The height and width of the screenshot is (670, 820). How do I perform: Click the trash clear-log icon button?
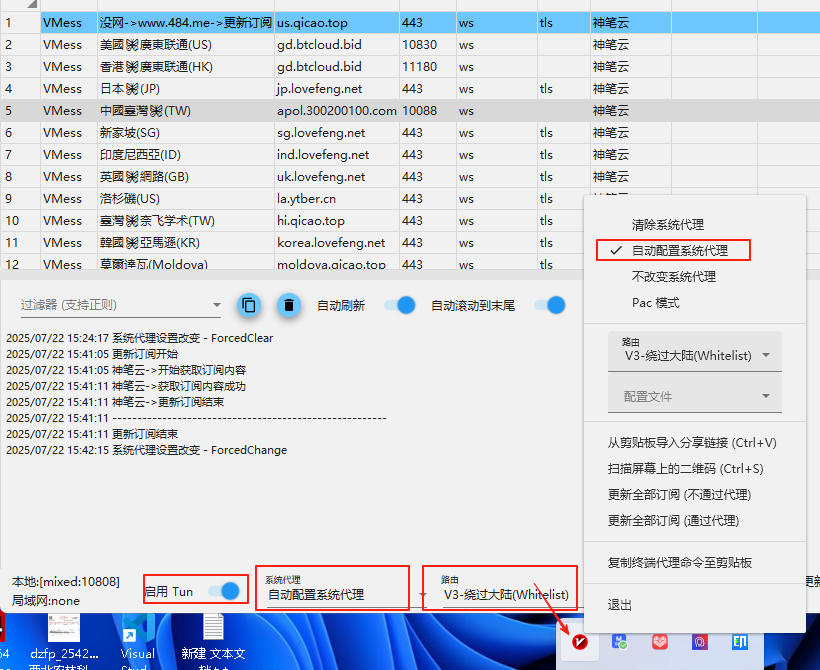(289, 305)
